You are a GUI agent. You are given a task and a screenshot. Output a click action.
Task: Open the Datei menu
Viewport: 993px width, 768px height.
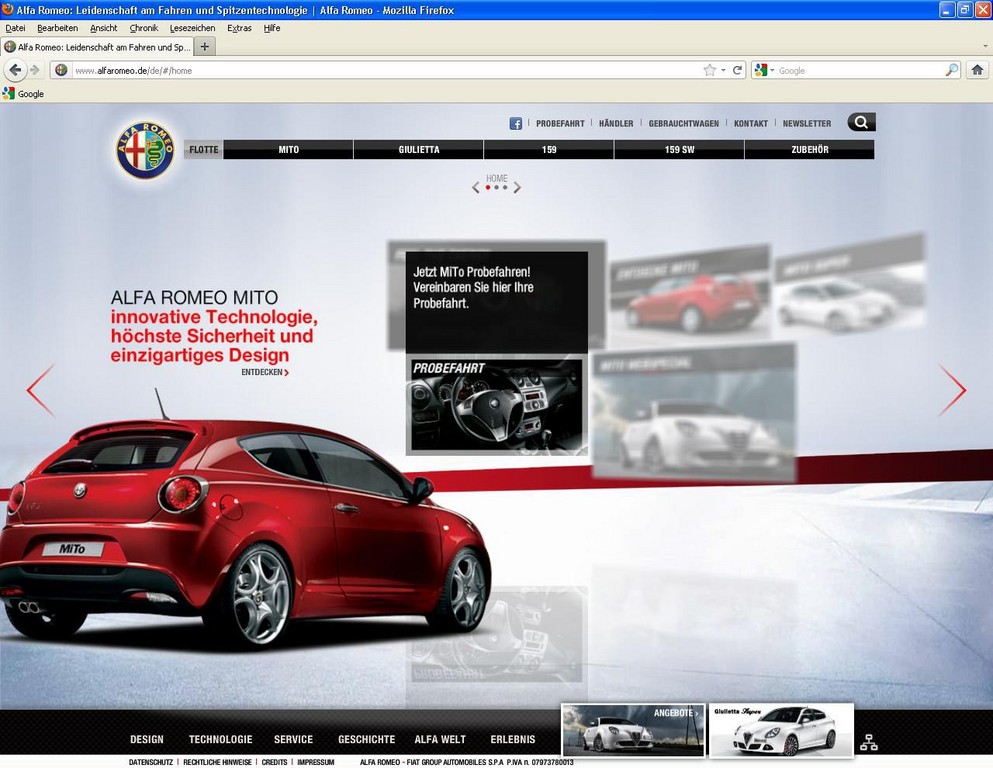tap(15, 28)
